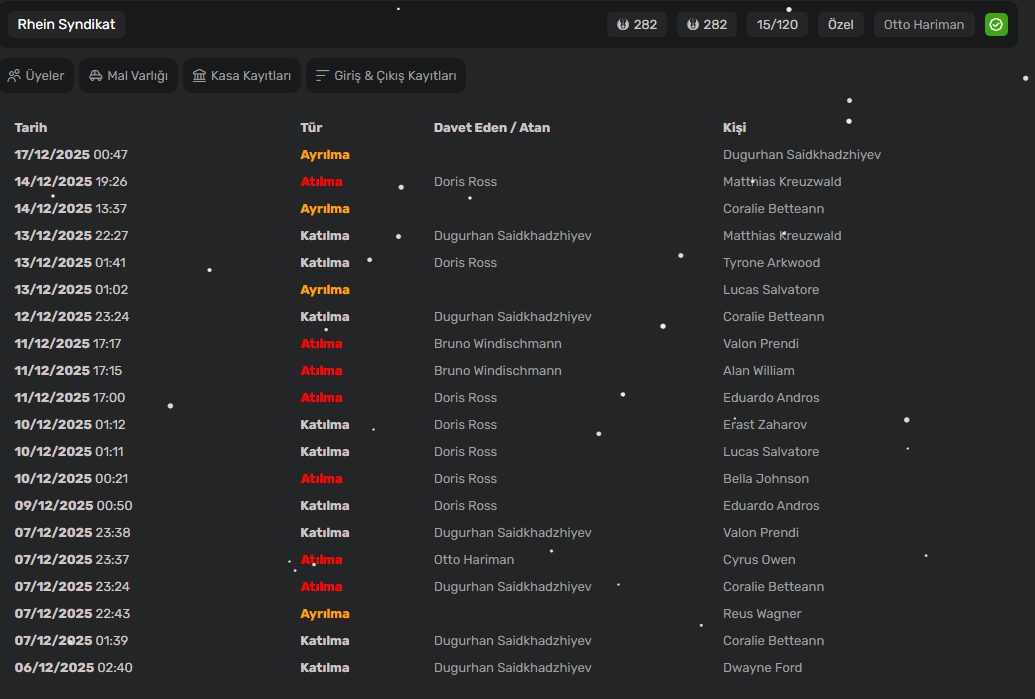Viewport: 1035px width, 699px height.
Task: Click Doris Ross in the 13/12/2025 01:41 row
Action: click(x=465, y=263)
